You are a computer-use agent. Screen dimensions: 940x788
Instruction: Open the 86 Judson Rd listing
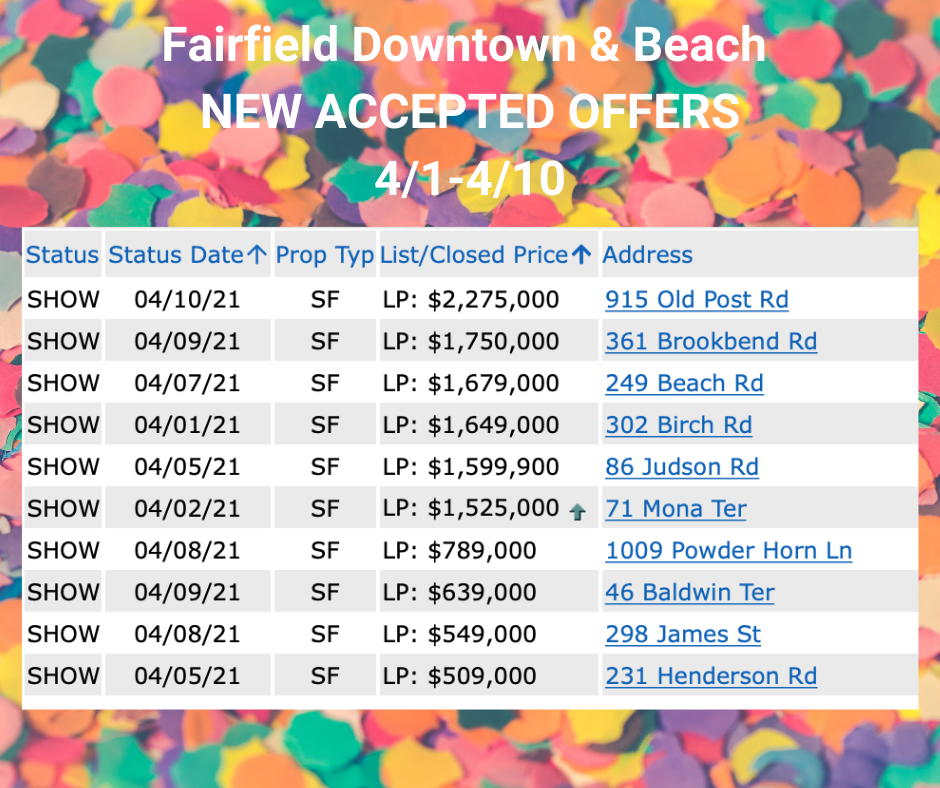(681, 467)
